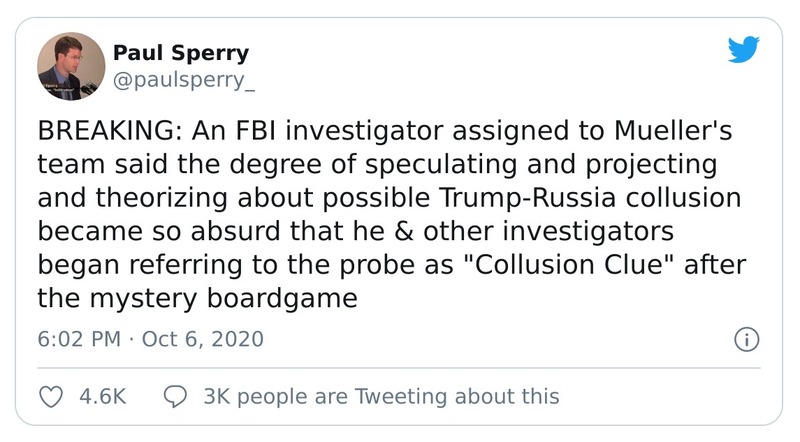Open '3K people are Tweeting about this'
This screenshot has height=442, width=800.
tap(381, 396)
